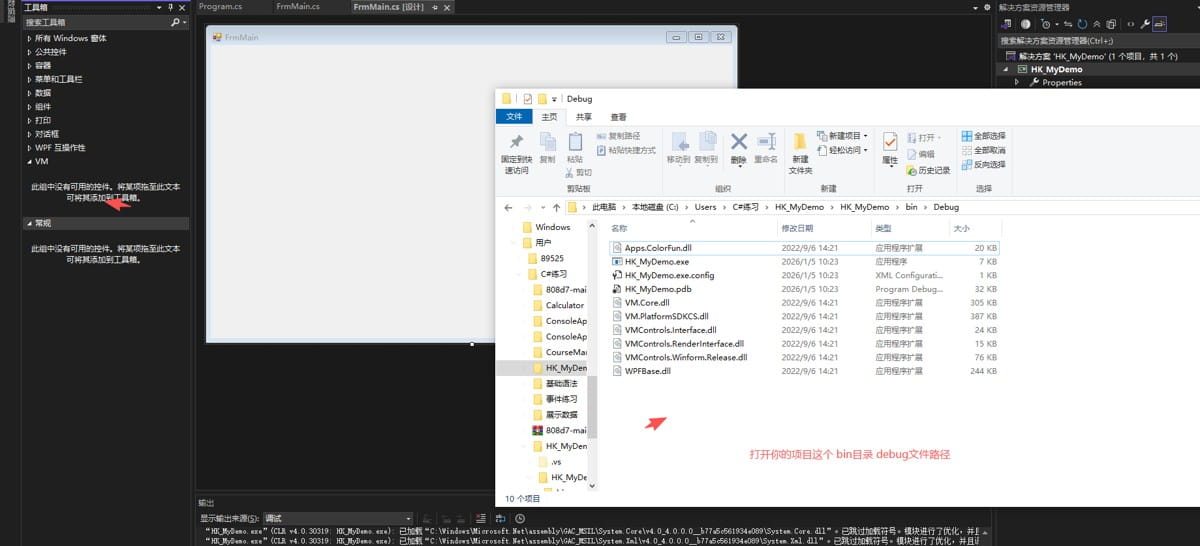This screenshot has height=546, width=1200.
Task: Sort by 名称 column header
Action: point(691,228)
